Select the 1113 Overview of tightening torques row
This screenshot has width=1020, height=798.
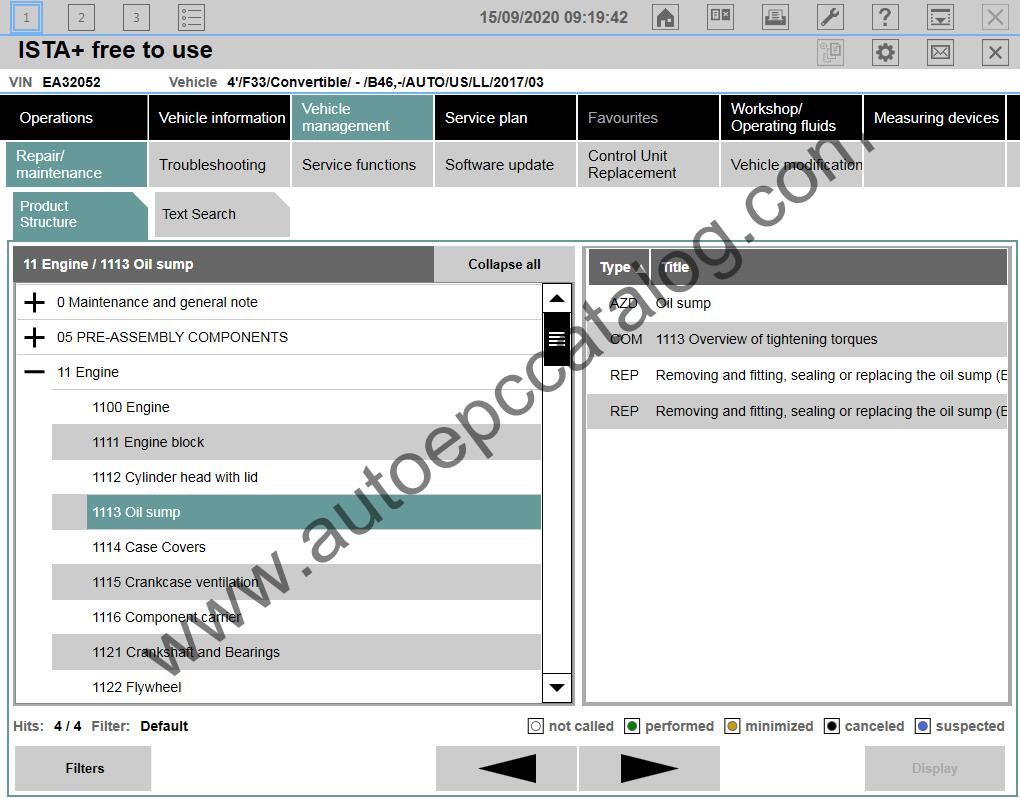pyautogui.click(x=766, y=339)
